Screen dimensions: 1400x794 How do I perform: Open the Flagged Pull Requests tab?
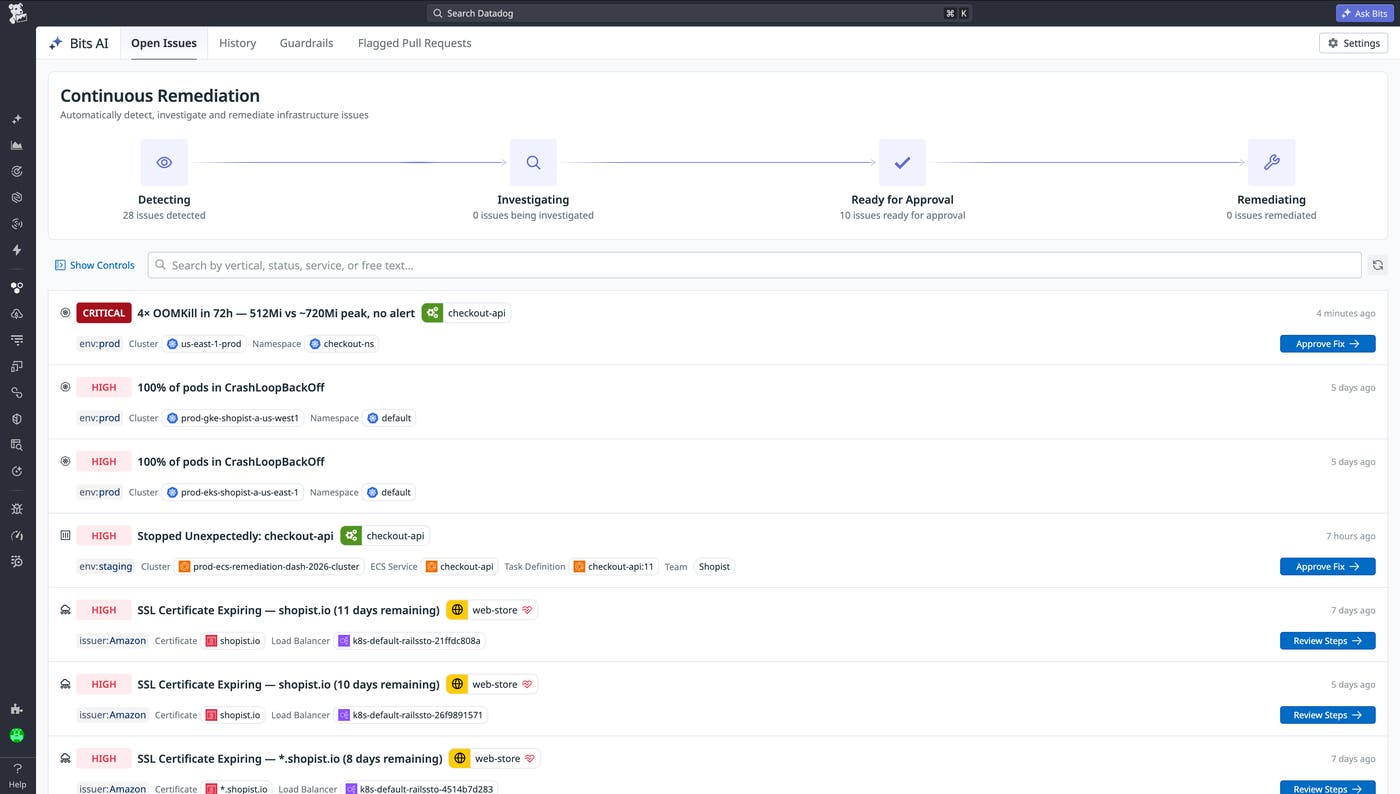click(414, 43)
